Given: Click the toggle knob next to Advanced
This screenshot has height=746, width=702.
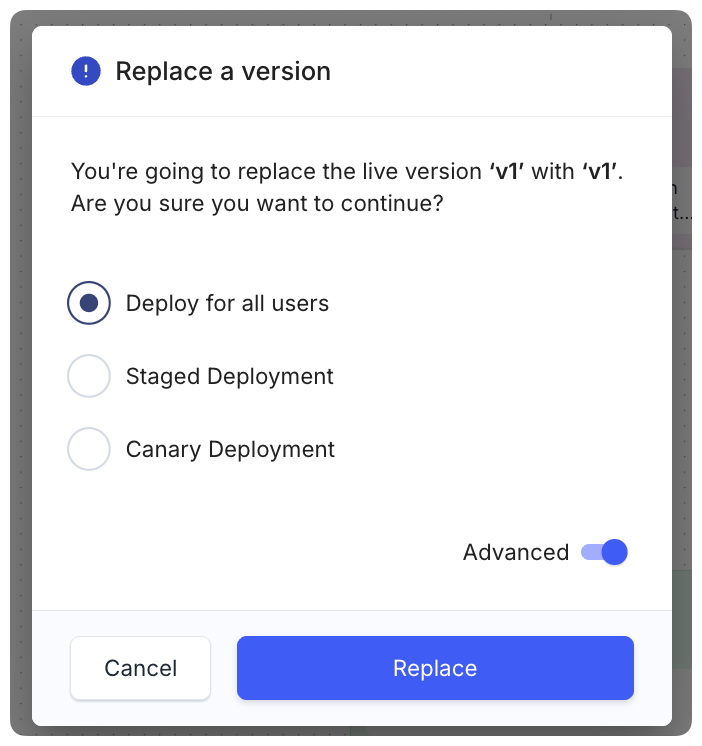Looking at the screenshot, I should point(614,552).
